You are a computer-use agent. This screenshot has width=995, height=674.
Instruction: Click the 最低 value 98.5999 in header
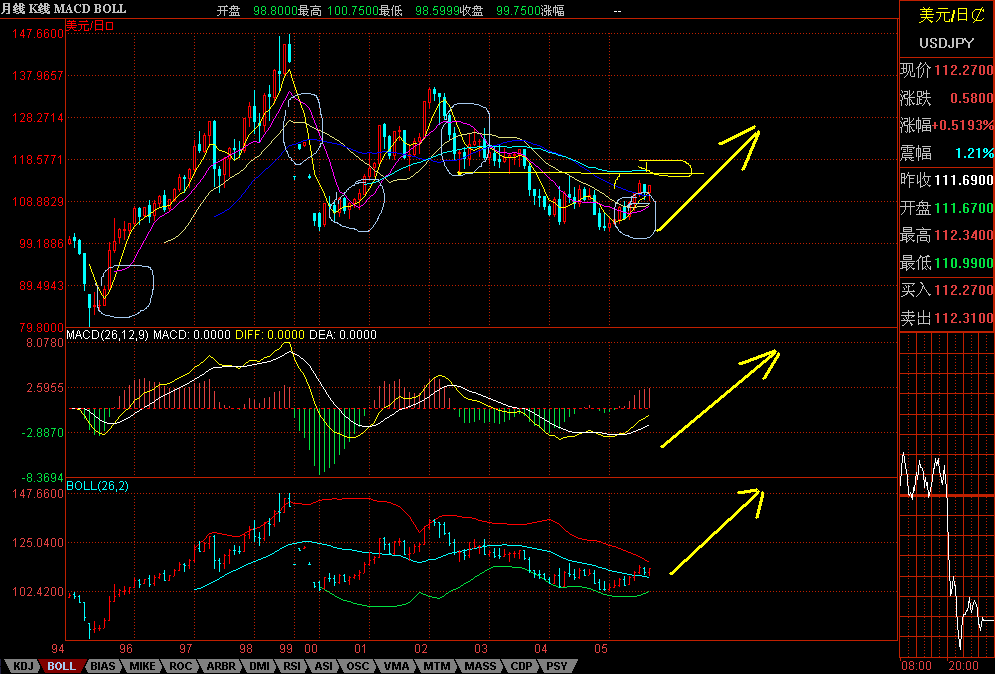437,11
